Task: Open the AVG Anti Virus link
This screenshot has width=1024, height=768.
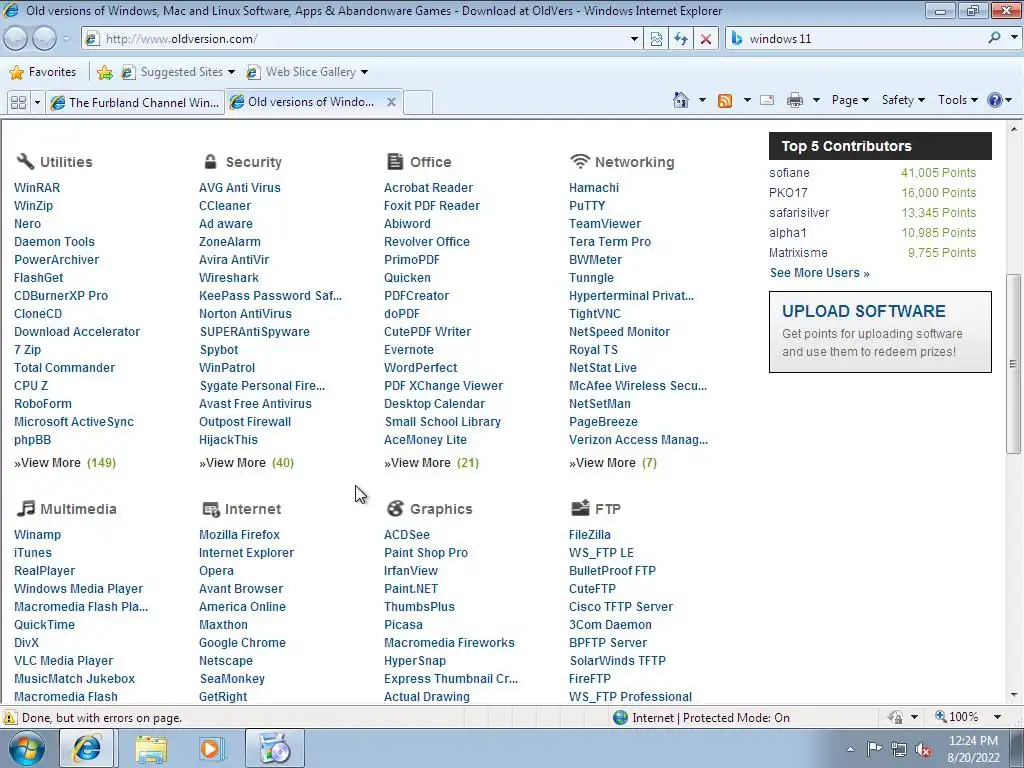Action: click(x=240, y=187)
